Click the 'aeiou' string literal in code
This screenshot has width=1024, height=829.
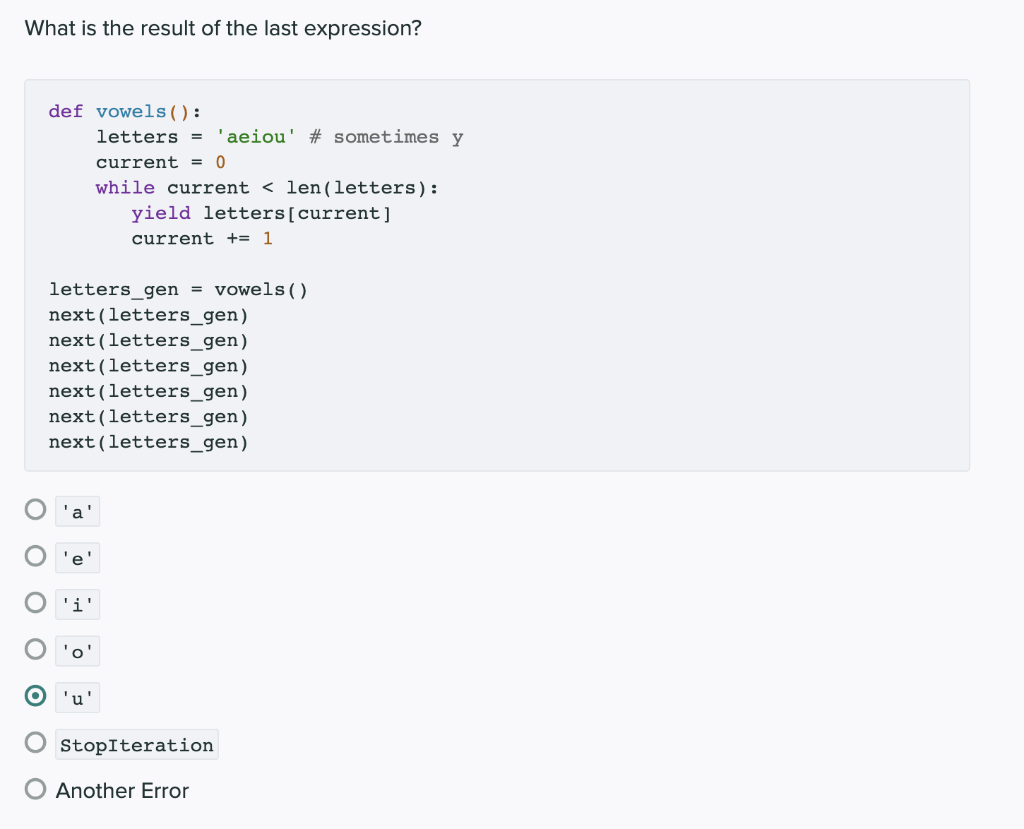click(x=256, y=136)
